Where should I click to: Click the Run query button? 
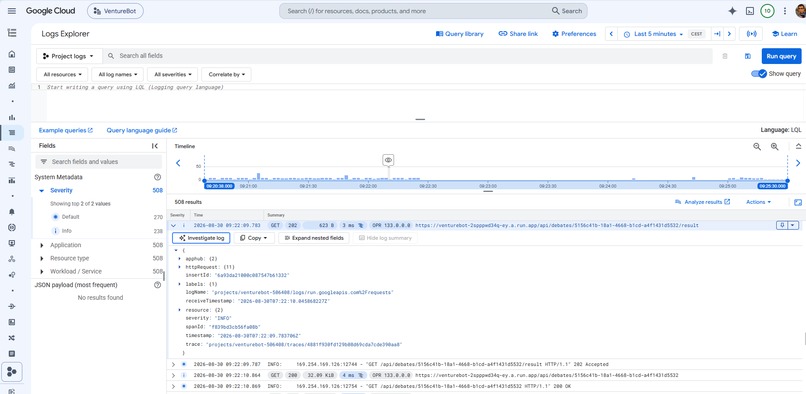click(781, 56)
